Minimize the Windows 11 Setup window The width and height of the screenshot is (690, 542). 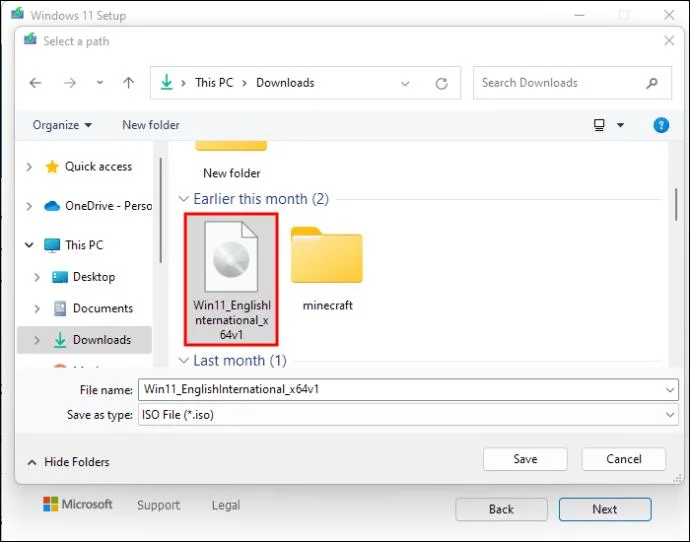[x=580, y=15]
